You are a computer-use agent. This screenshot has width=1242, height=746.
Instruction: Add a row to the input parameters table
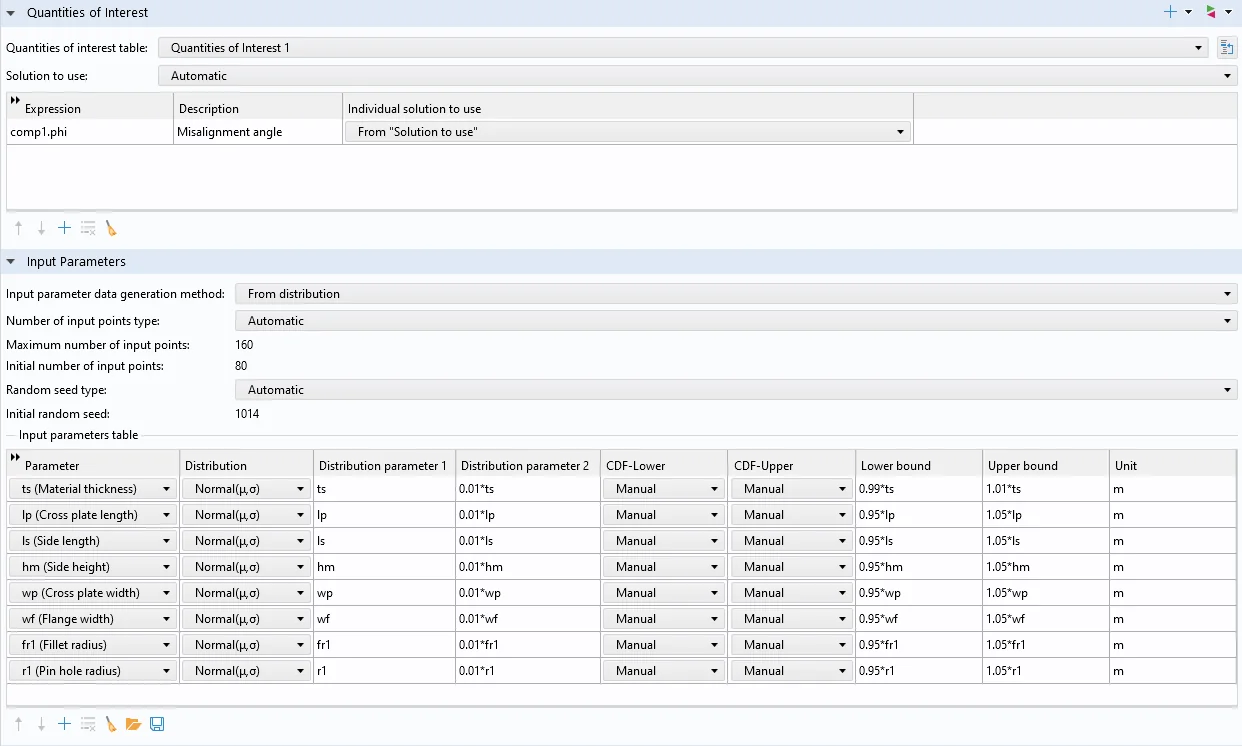pyautogui.click(x=64, y=724)
